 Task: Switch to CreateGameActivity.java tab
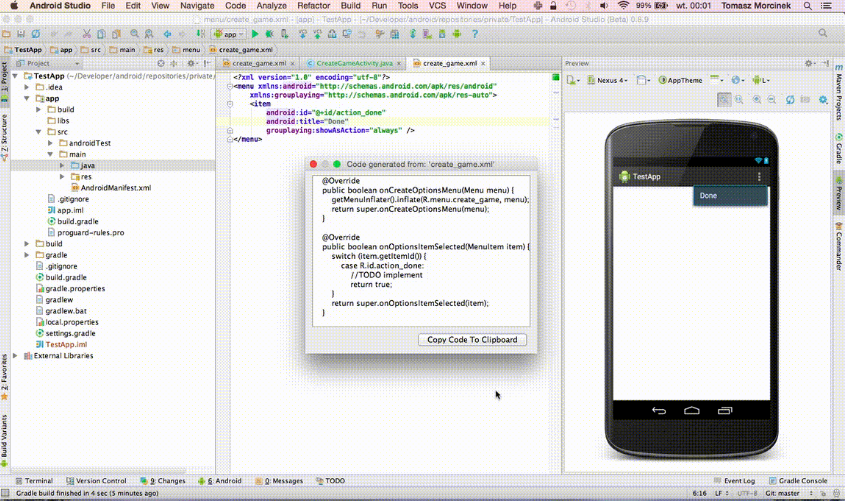coord(354,63)
